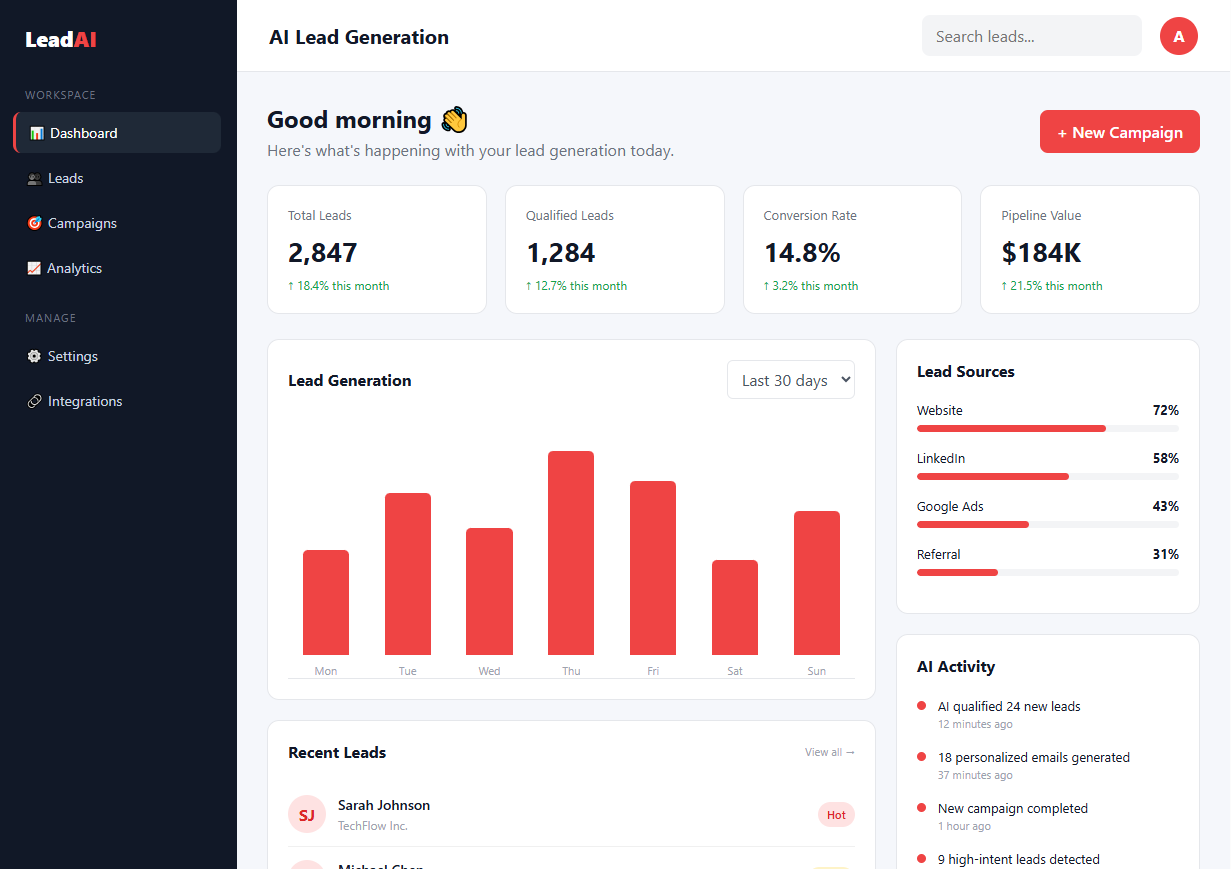This screenshot has height=869, width=1231.
Task: Click the Monday bar in chart
Action: tap(326, 602)
